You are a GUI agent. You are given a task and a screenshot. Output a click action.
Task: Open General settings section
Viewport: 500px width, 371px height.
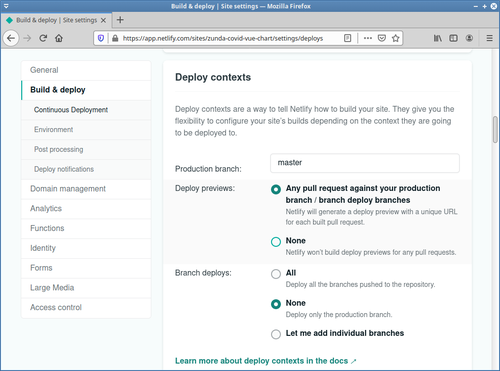coord(86,70)
